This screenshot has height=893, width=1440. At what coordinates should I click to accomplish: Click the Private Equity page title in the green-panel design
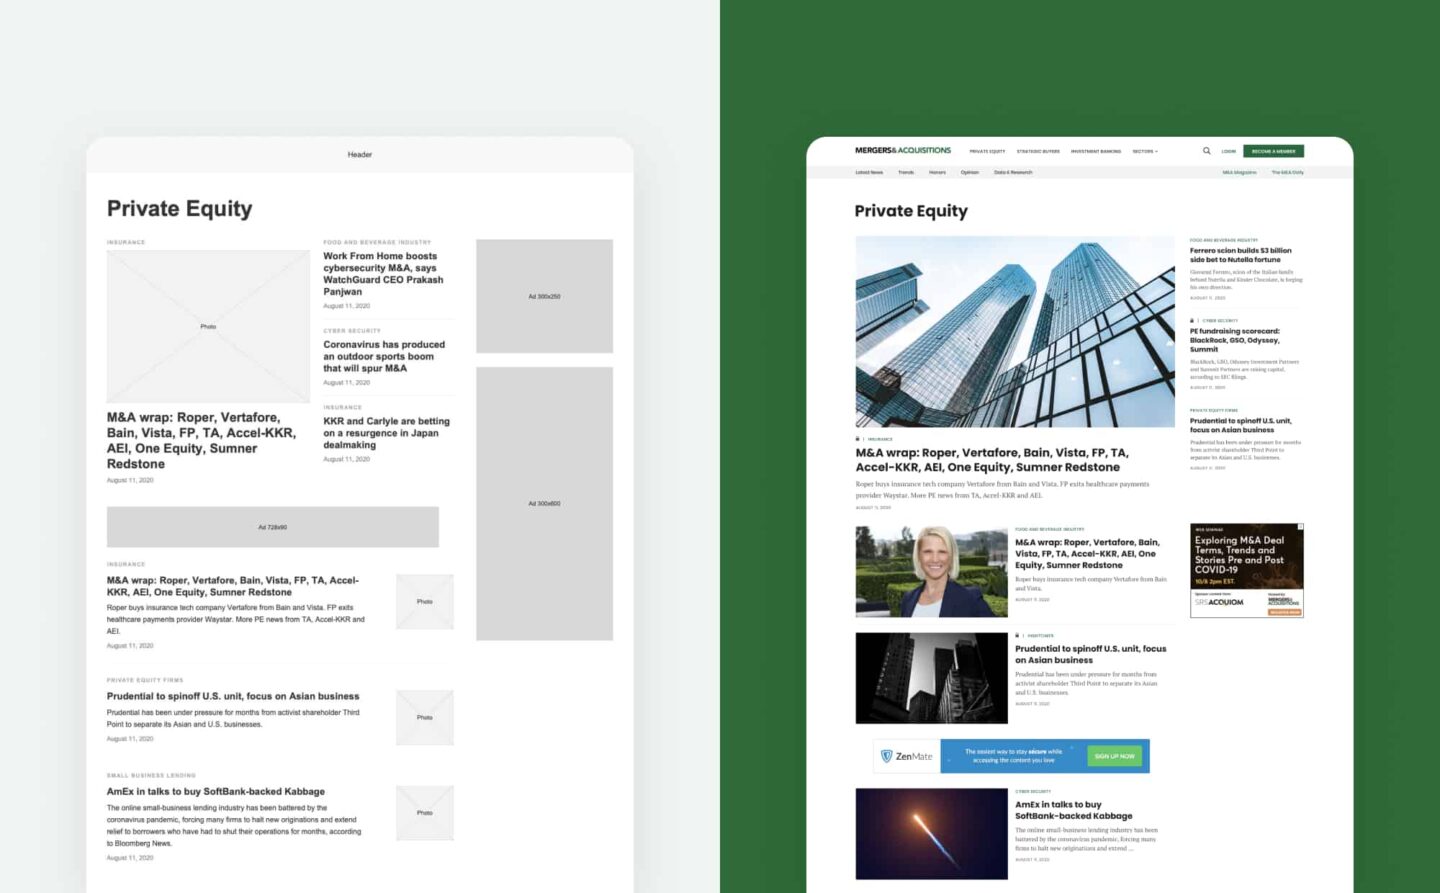click(x=911, y=211)
